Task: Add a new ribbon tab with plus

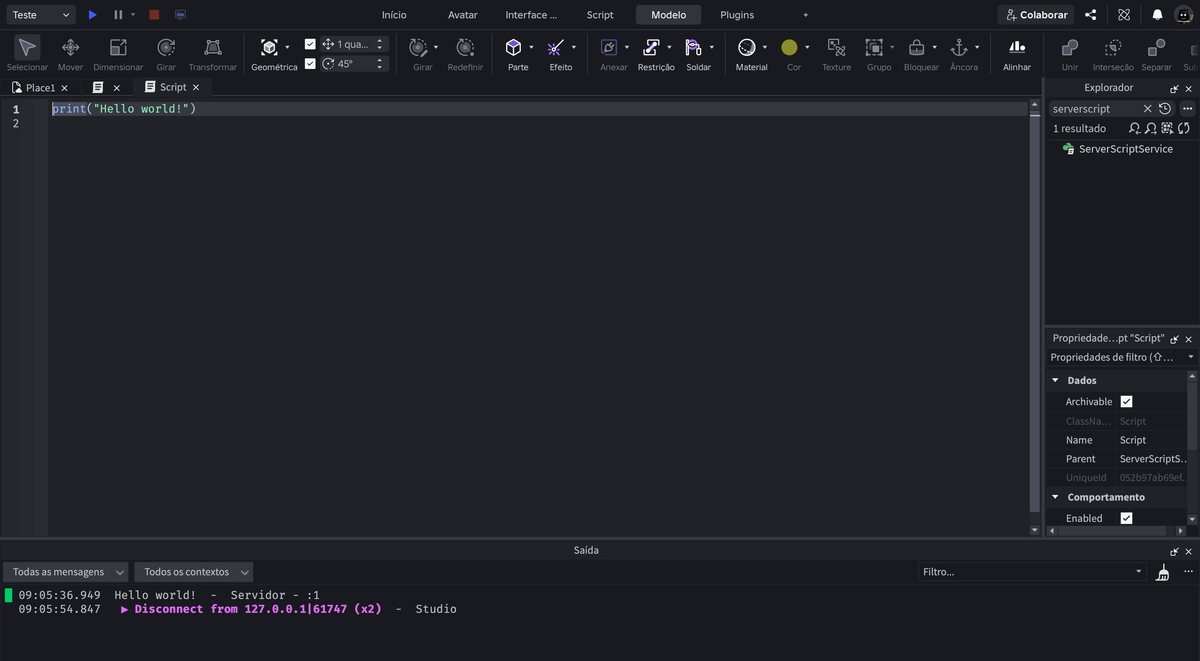Action: 806,15
